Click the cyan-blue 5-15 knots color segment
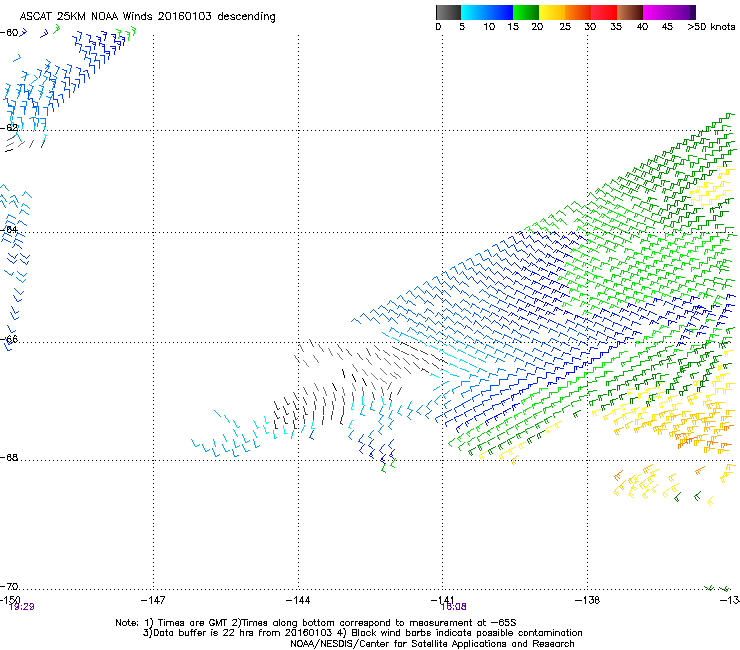The width and height of the screenshot is (740, 650). click(x=487, y=12)
